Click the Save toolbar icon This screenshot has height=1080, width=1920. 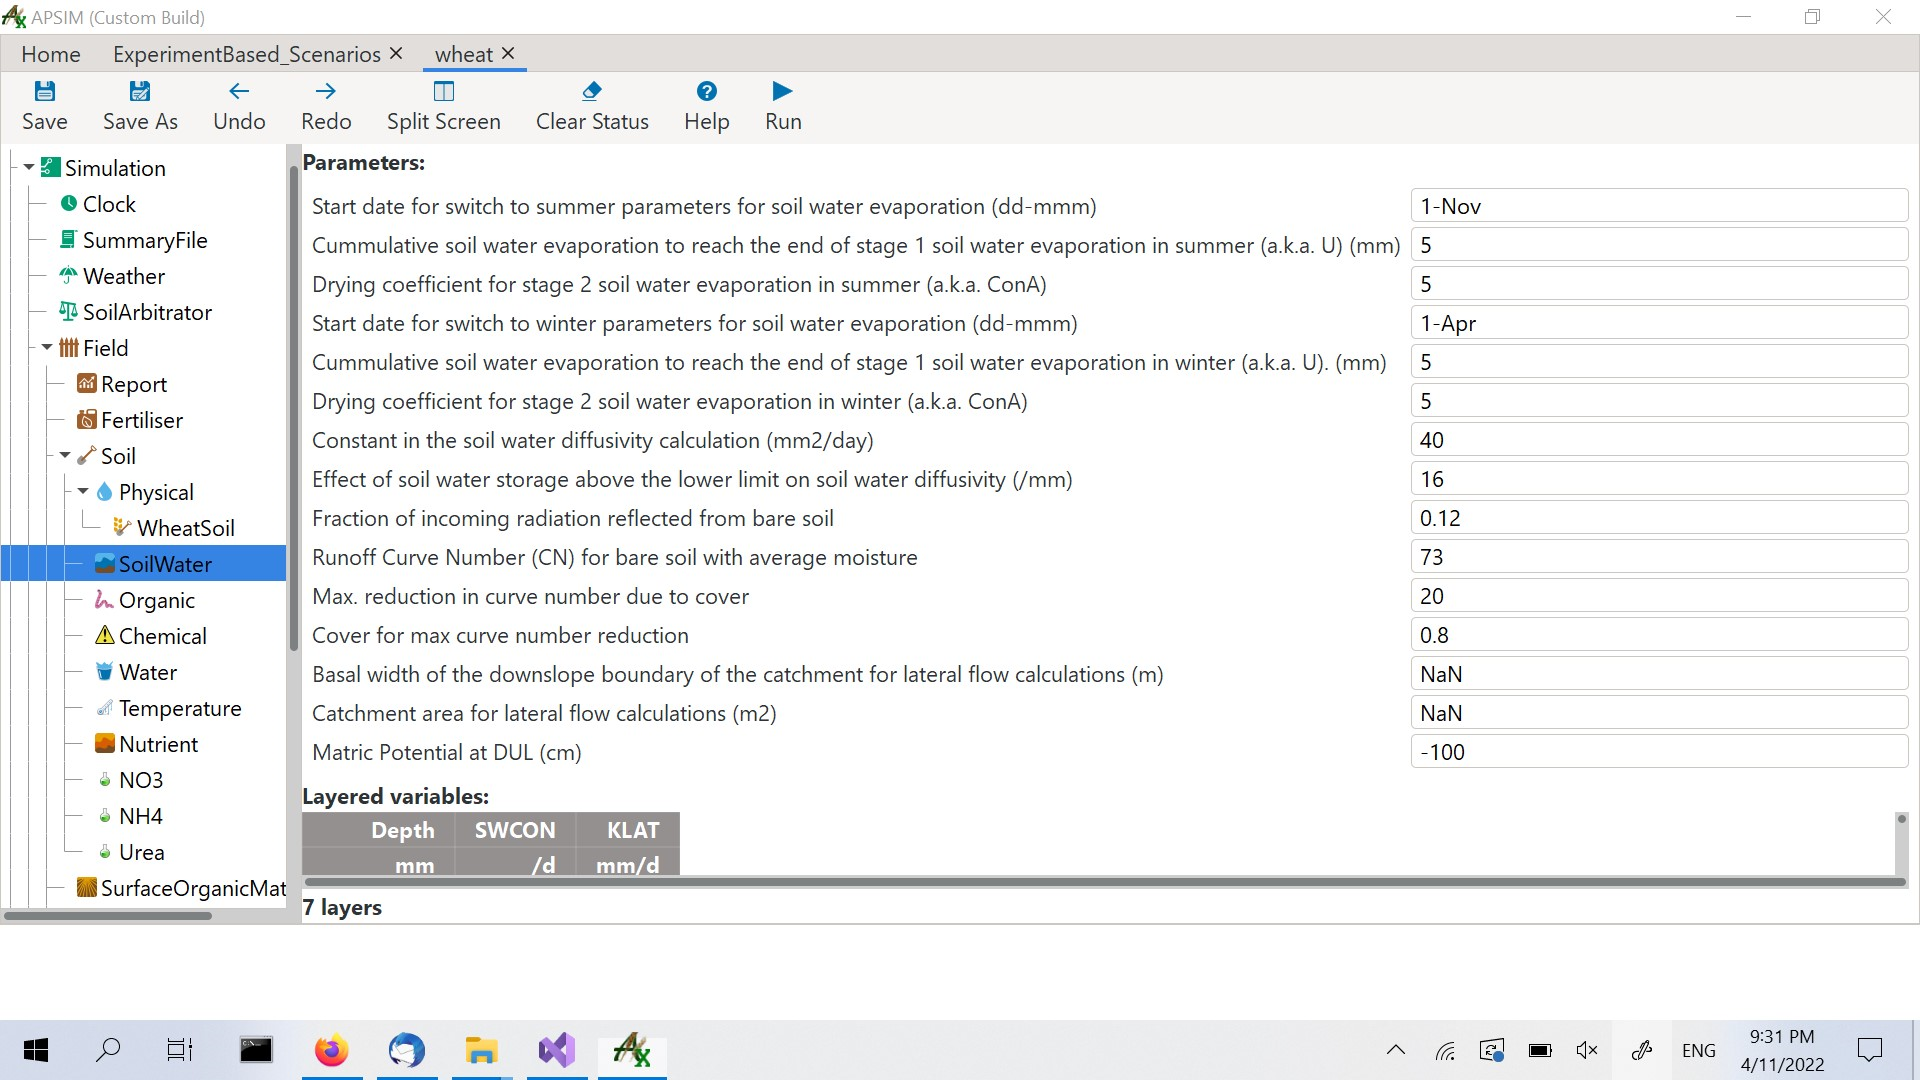44,92
